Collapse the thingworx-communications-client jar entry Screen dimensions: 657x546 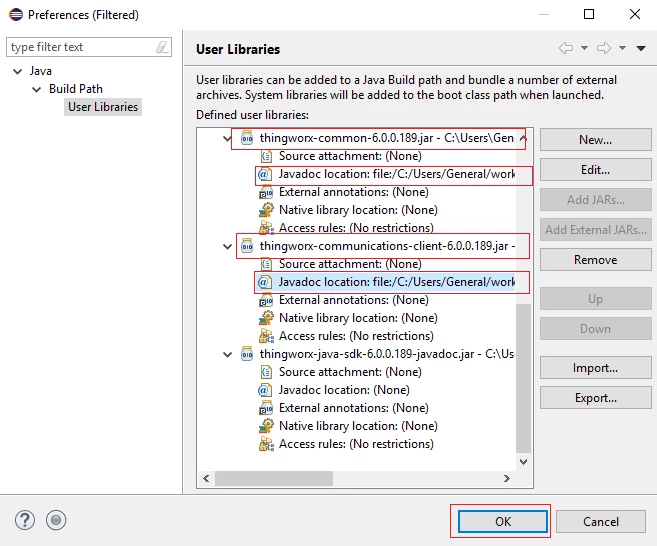tap(227, 246)
